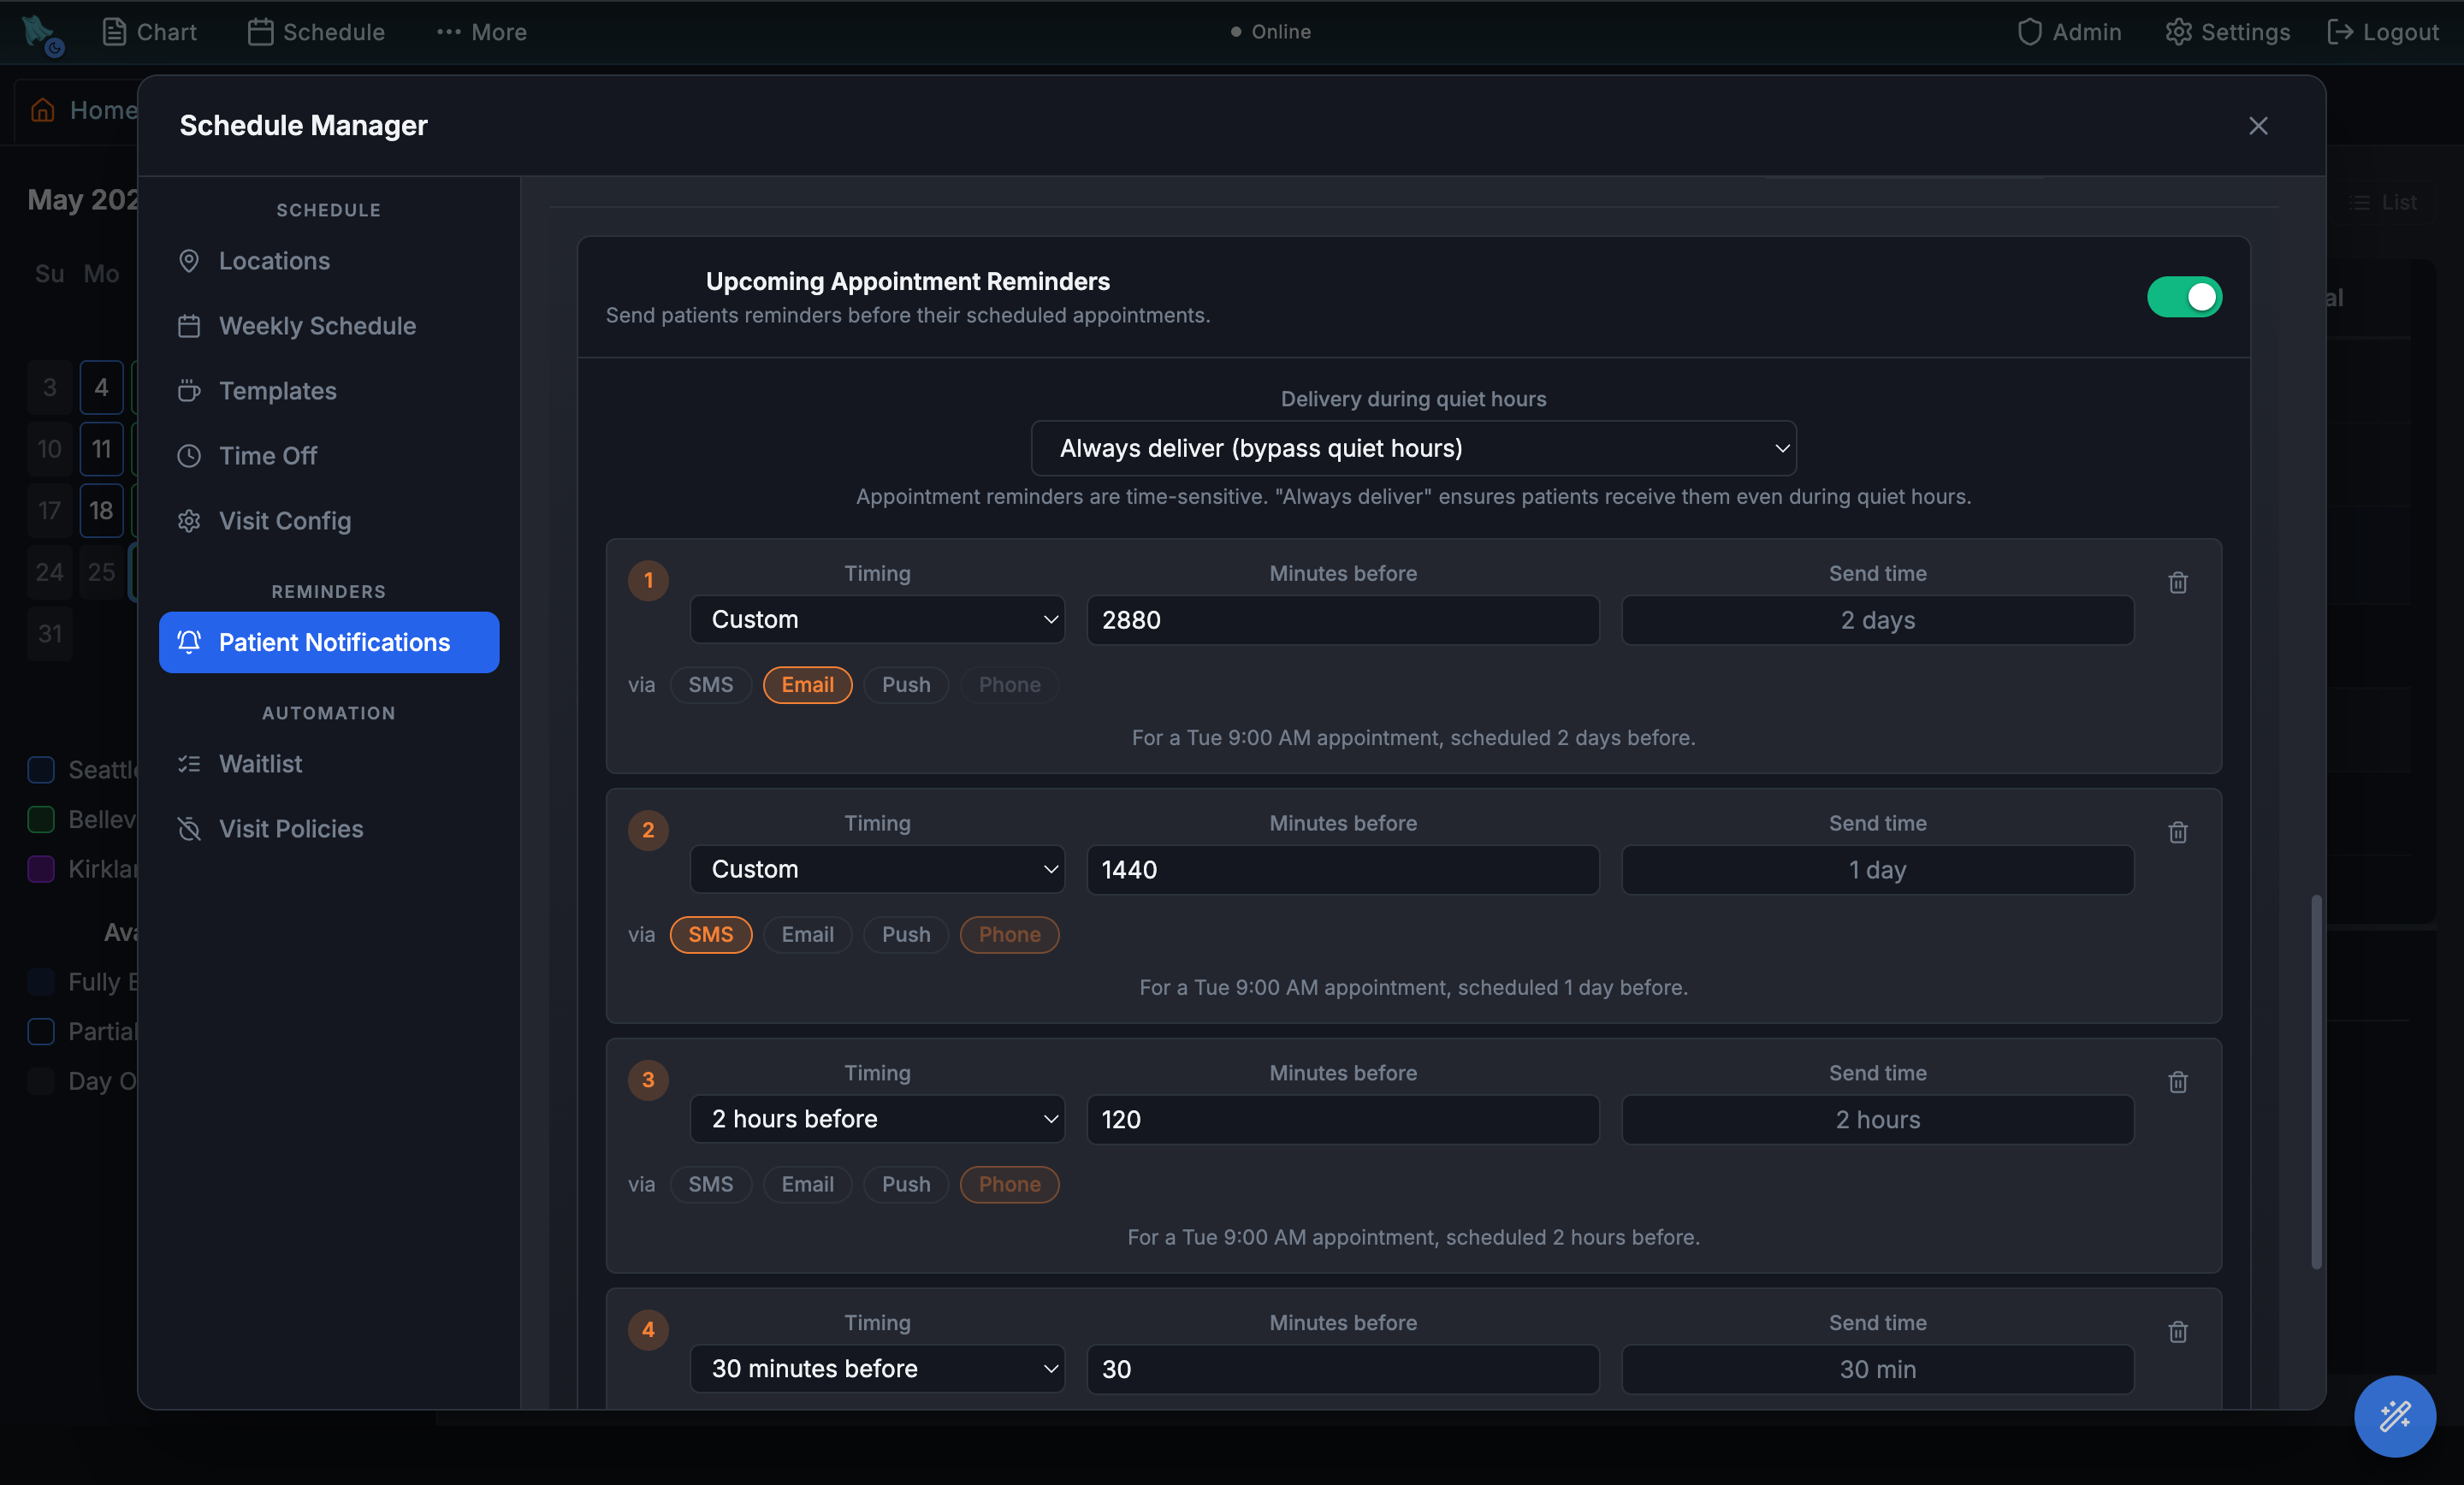Open the '30 minutes before' Timing dropdown
Viewport: 2464px width, 1485px height.
coord(877,1369)
